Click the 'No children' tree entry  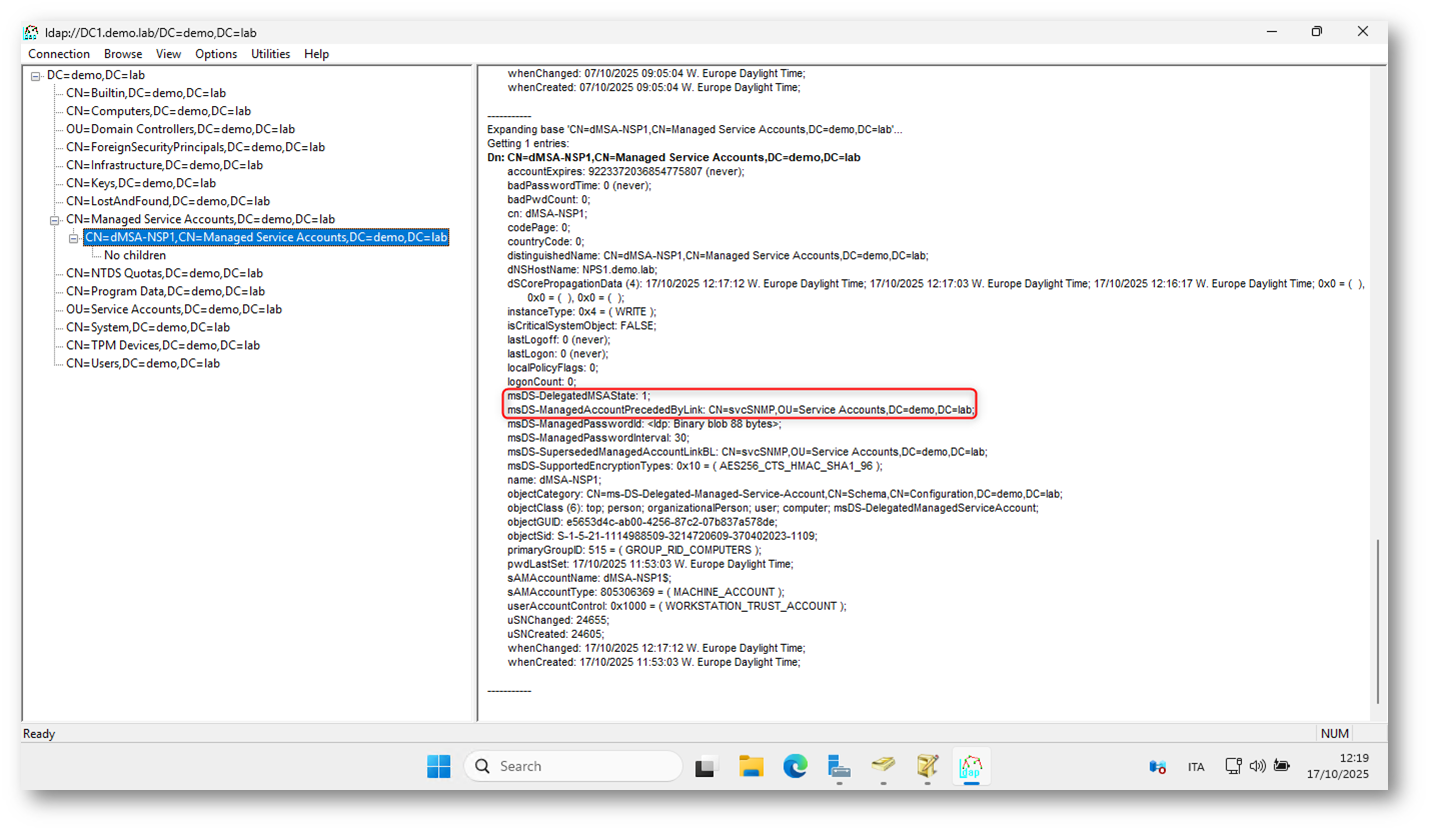point(135,256)
